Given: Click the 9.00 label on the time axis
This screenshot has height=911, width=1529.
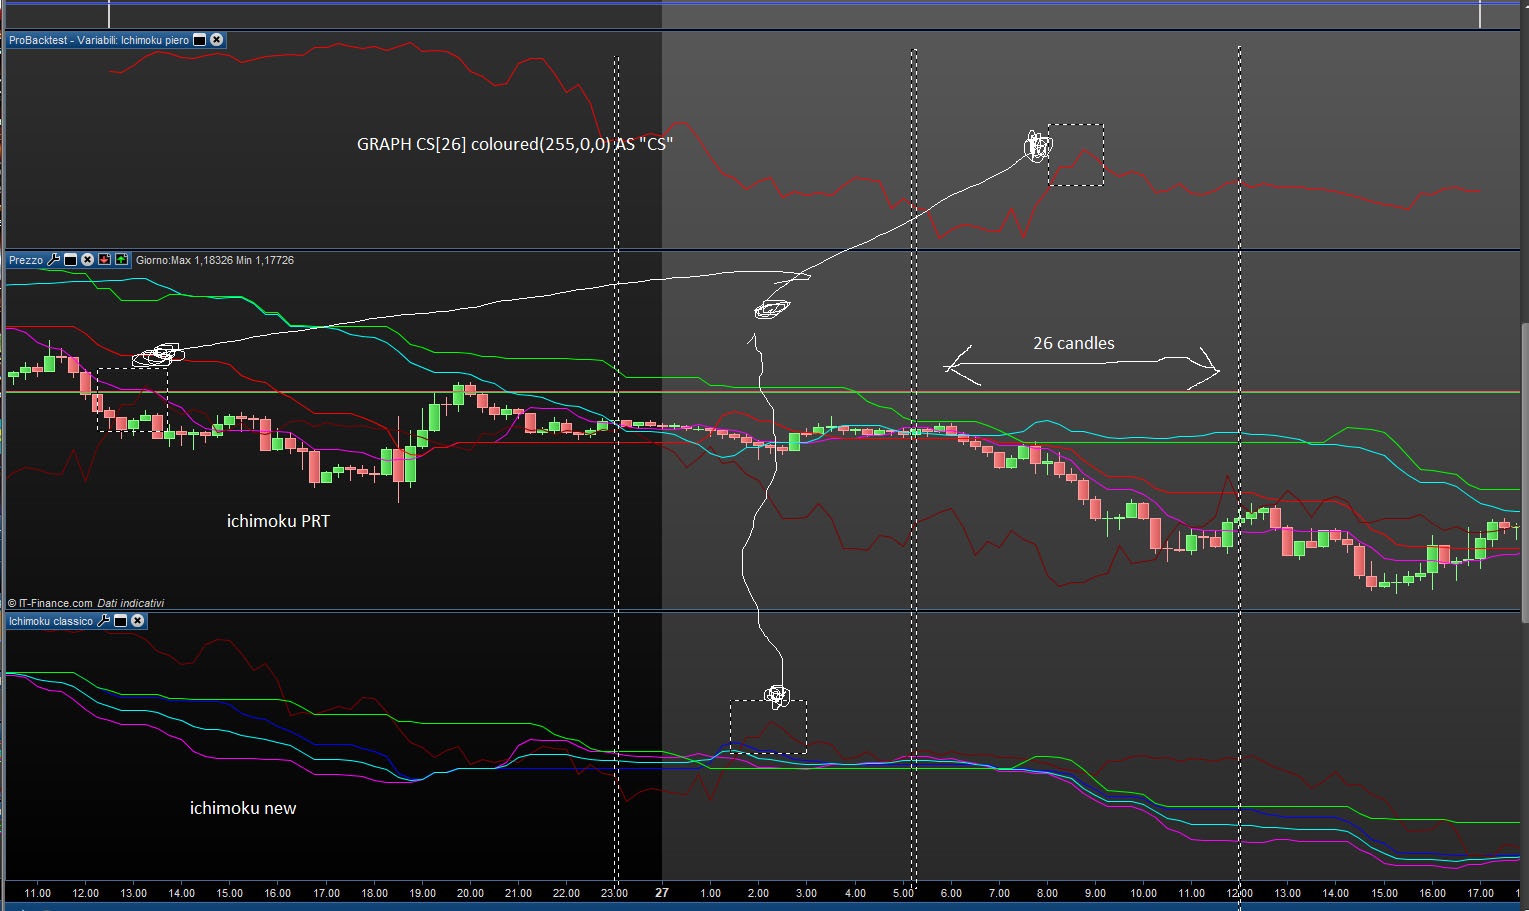Looking at the screenshot, I should tap(1095, 893).
